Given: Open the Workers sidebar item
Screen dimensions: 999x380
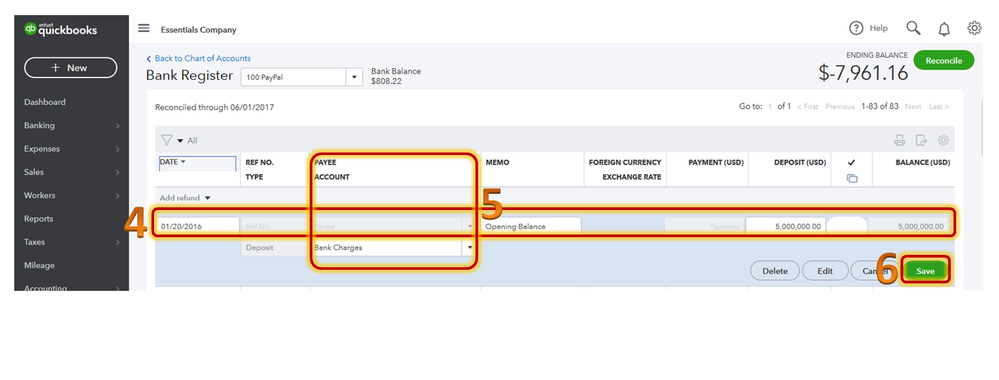Looking at the screenshot, I should click(x=40, y=195).
